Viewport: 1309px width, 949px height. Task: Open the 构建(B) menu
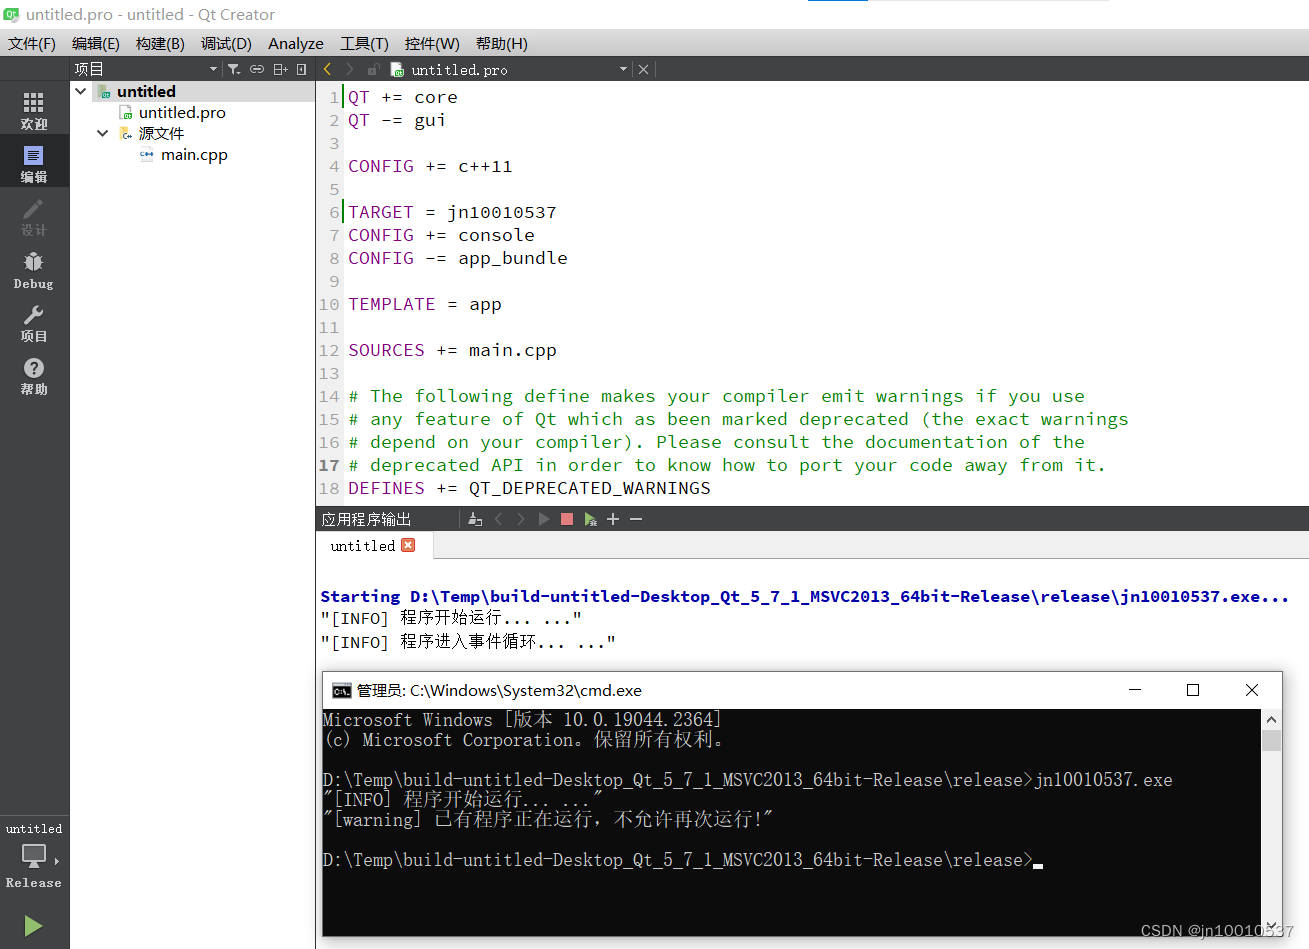pyautogui.click(x=160, y=43)
